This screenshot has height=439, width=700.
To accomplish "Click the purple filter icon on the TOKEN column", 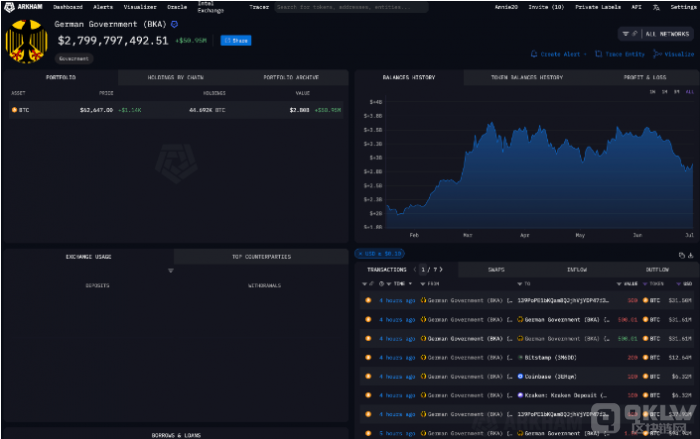I will (645, 284).
